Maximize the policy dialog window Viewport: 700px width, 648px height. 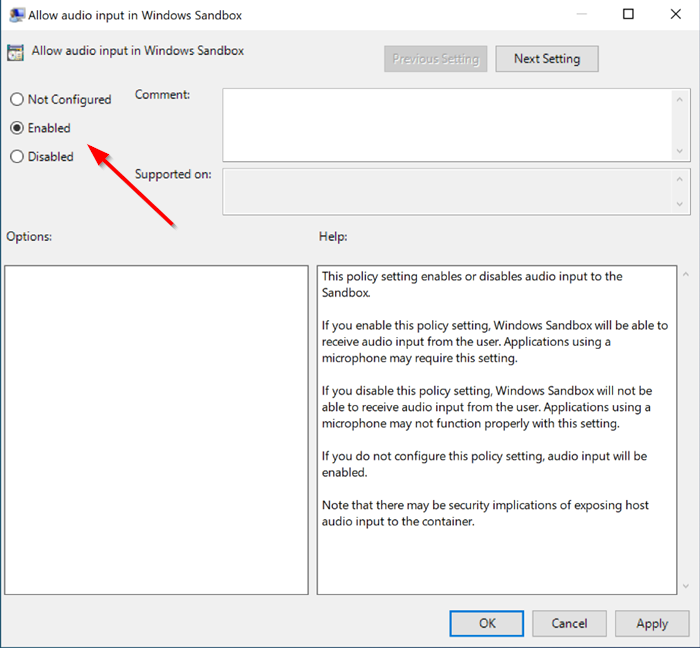628,14
